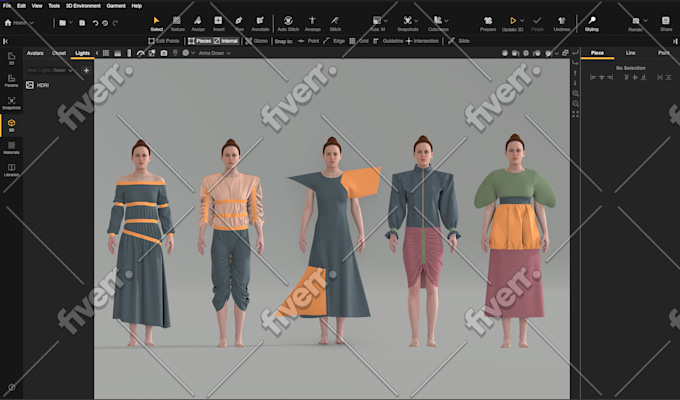Viewport: 680px width, 400px height.
Task: Open the File menu
Action: (7, 6)
